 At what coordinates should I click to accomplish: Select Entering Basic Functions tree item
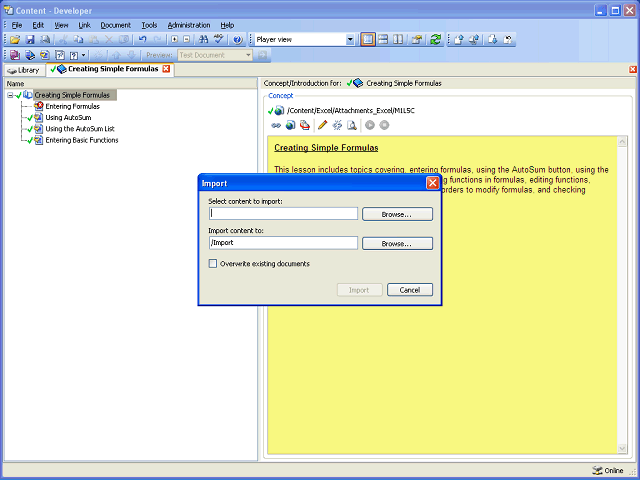pyautogui.click(x=82, y=140)
